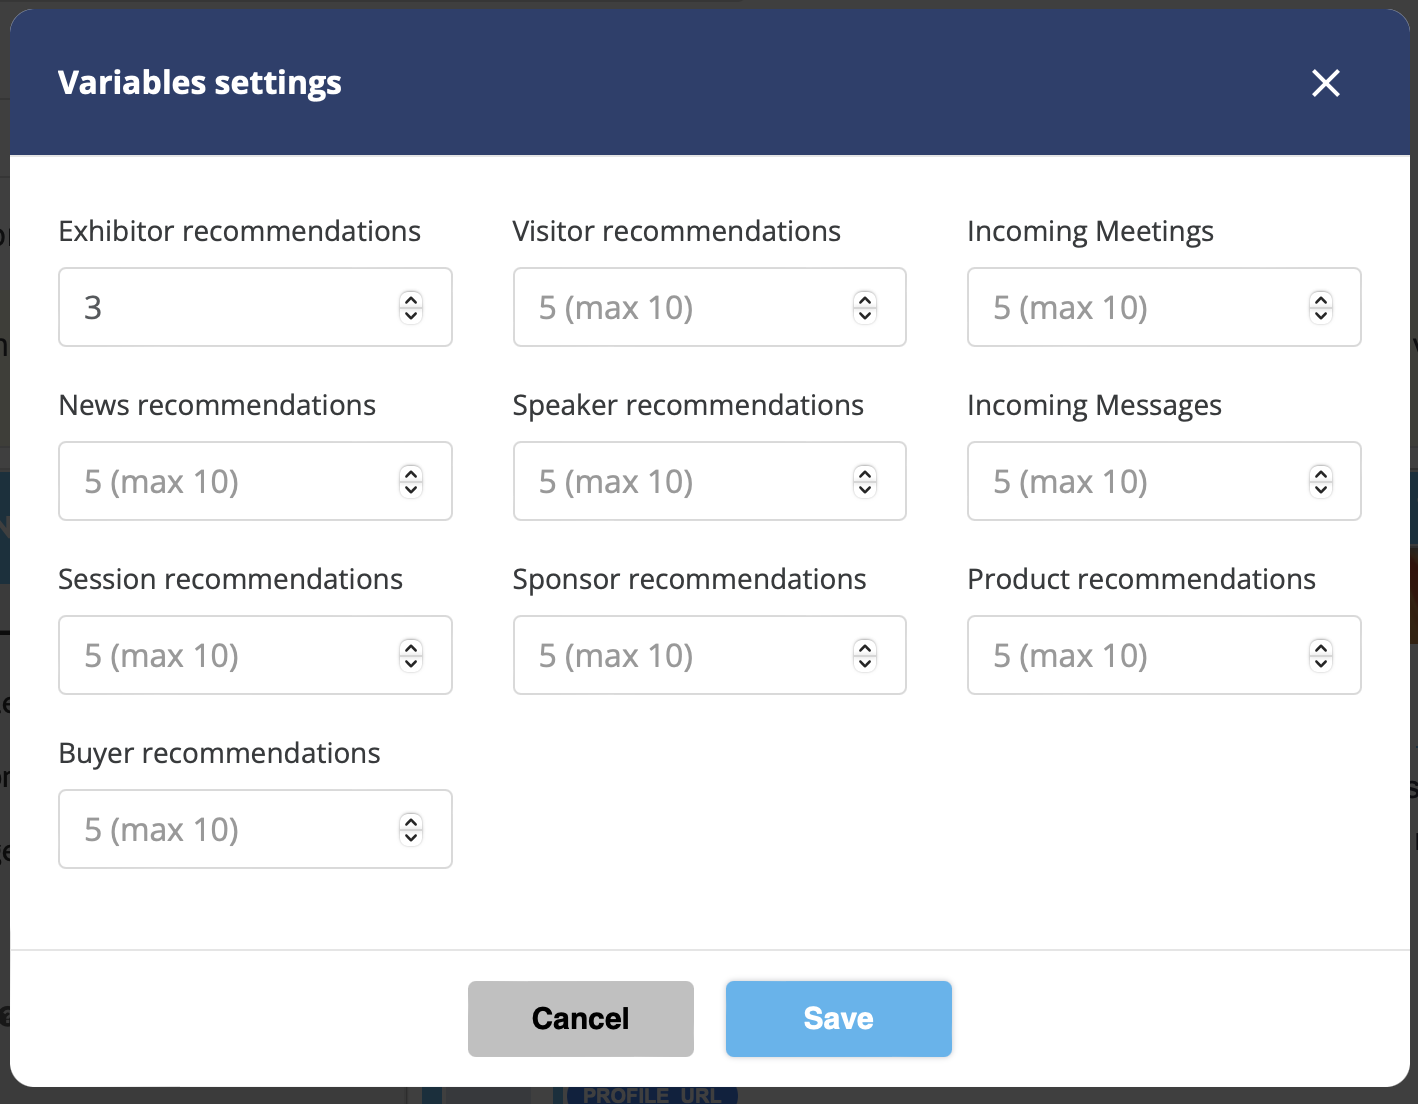Click the Incoming Meetings stepper arrows
Image resolution: width=1418 pixels, height=1104 pixels.
point(1321,307)
